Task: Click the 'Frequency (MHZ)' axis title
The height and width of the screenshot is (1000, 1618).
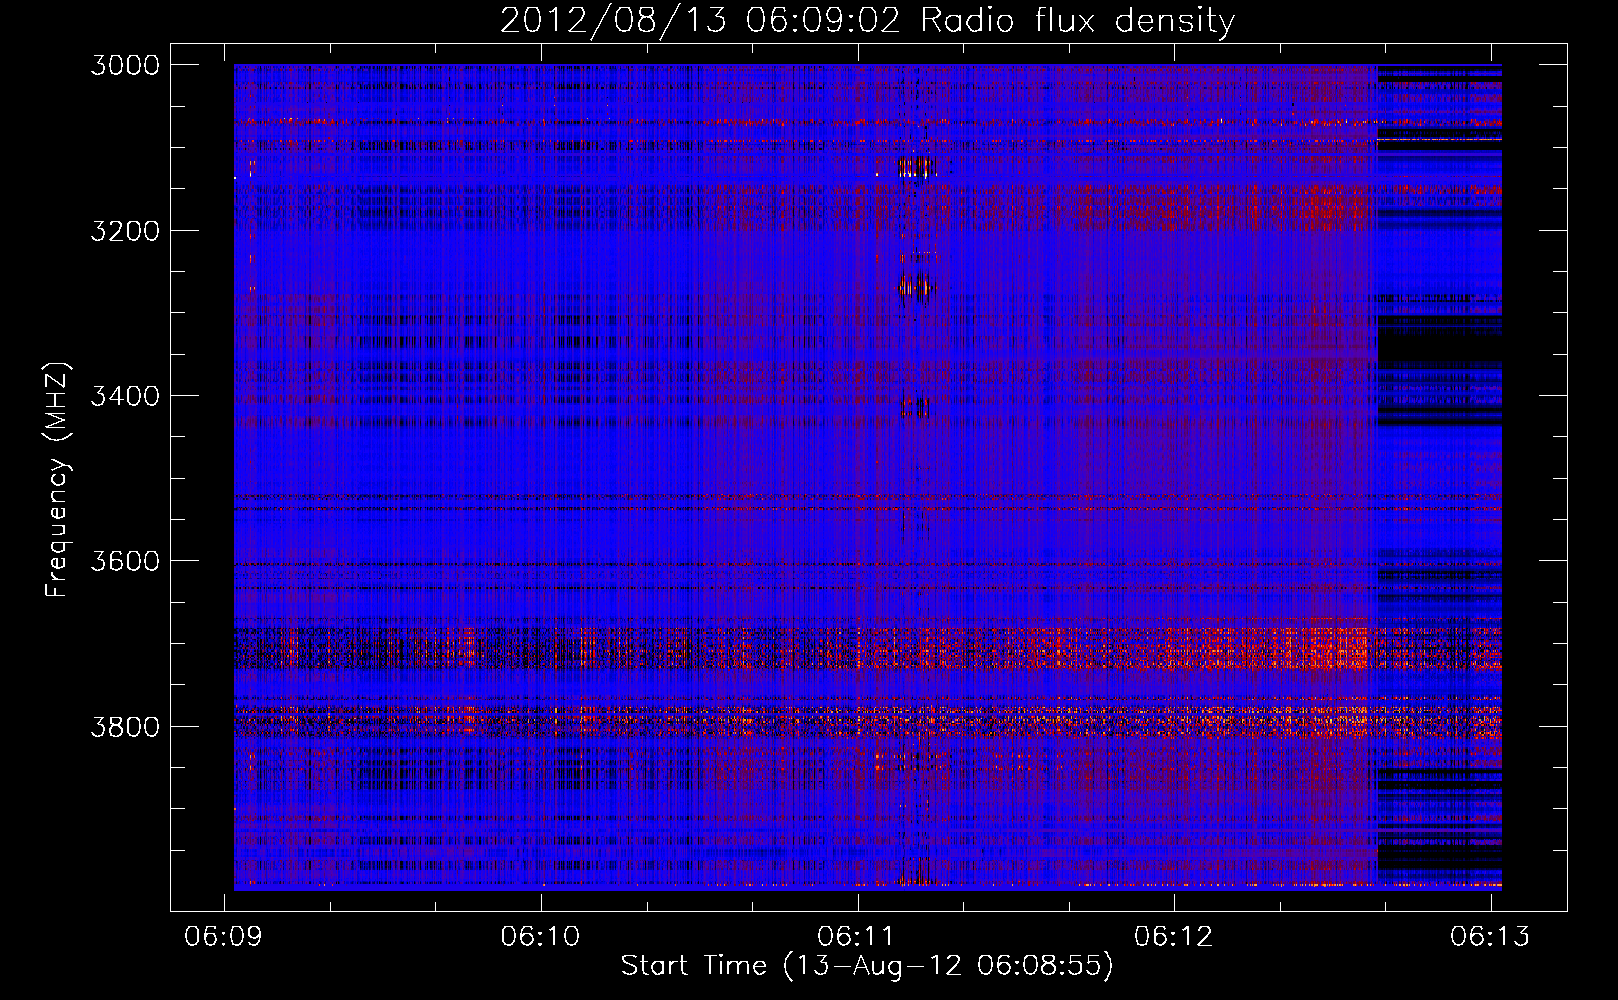Action: click(58, 479)
